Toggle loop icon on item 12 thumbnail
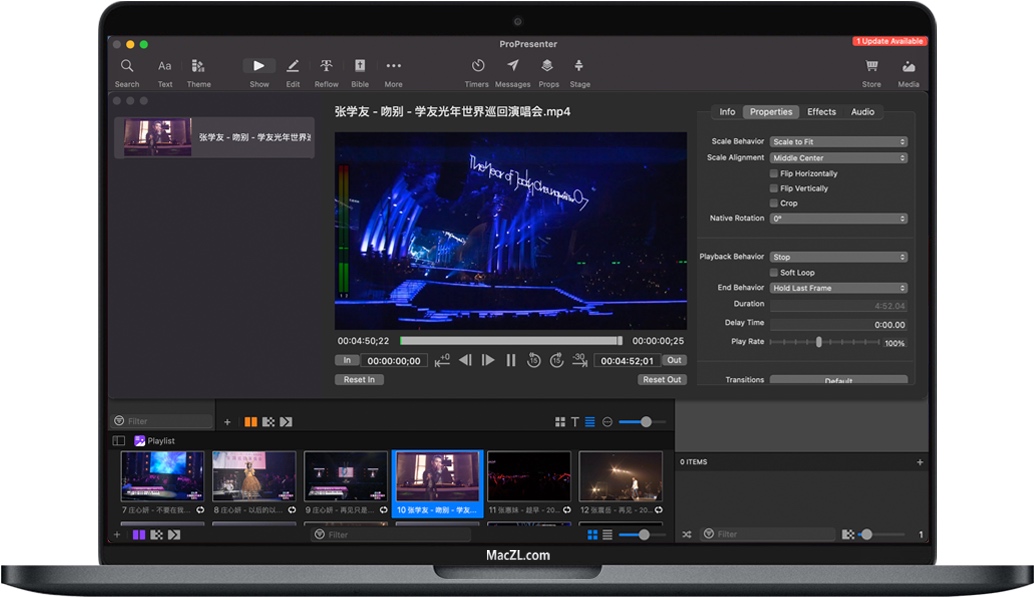This screenshot has width=1034, height=597. 658,510
